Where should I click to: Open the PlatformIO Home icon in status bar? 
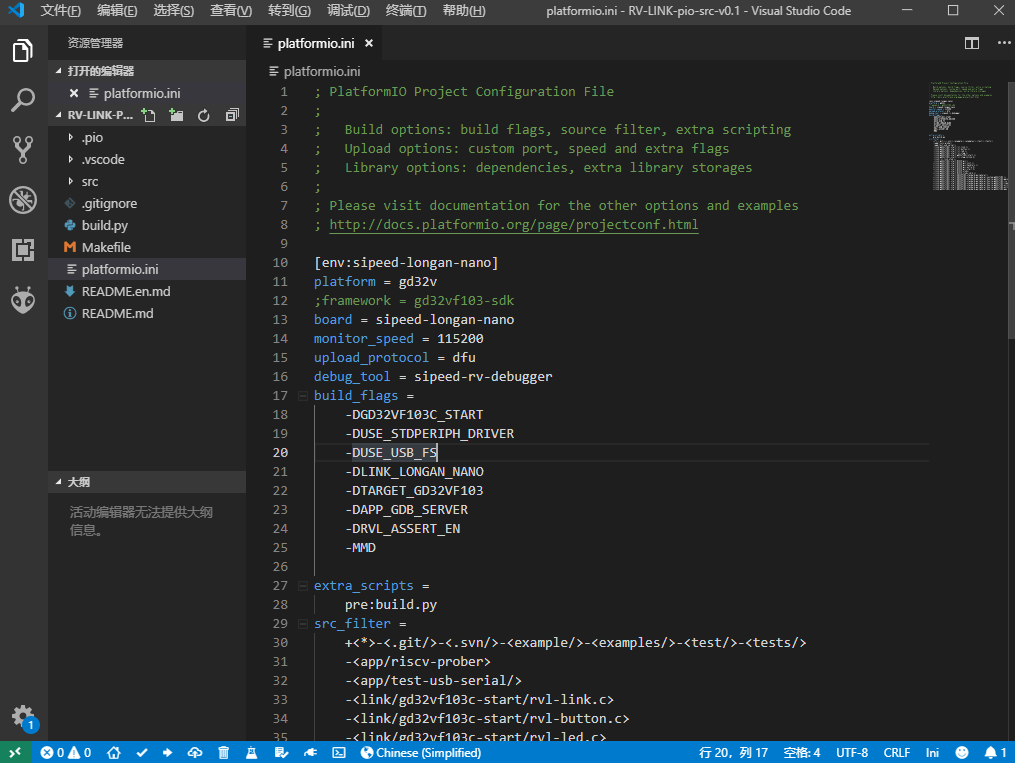pyautogui.click(x=114, y=751)
